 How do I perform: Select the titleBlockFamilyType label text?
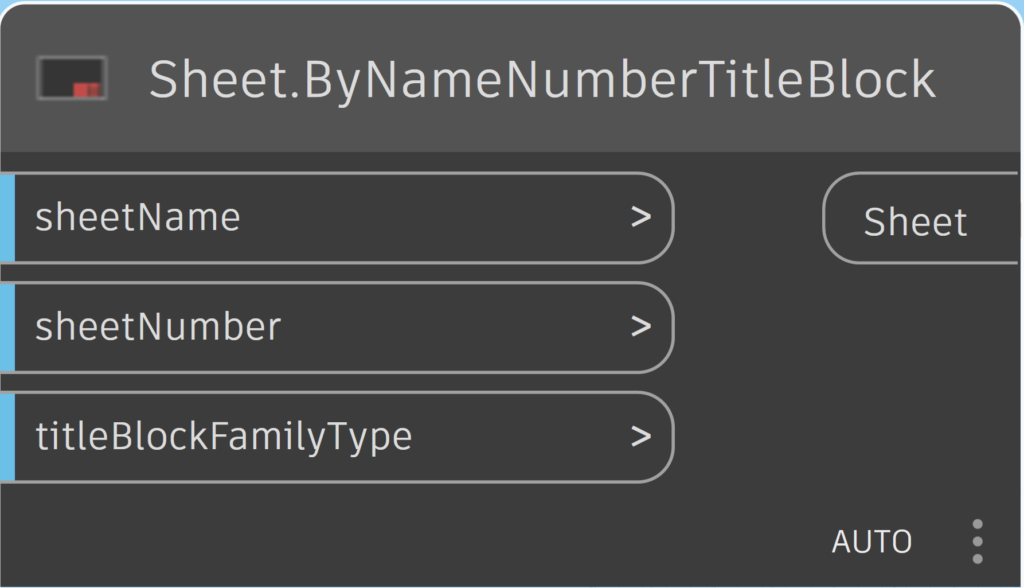[x=223, y=436]
